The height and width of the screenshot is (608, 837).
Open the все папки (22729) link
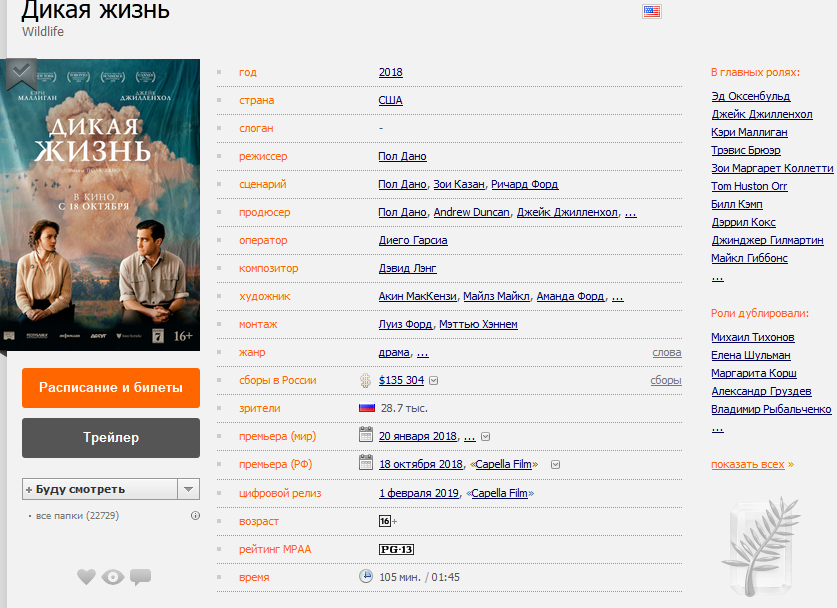(x=77, y=516)
